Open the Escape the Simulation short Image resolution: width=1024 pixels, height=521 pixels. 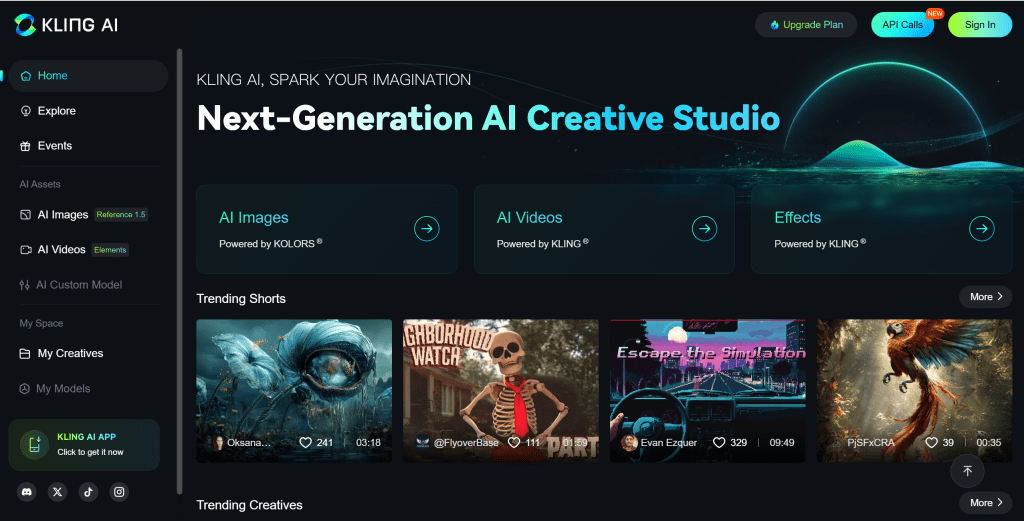coord(707,390)
